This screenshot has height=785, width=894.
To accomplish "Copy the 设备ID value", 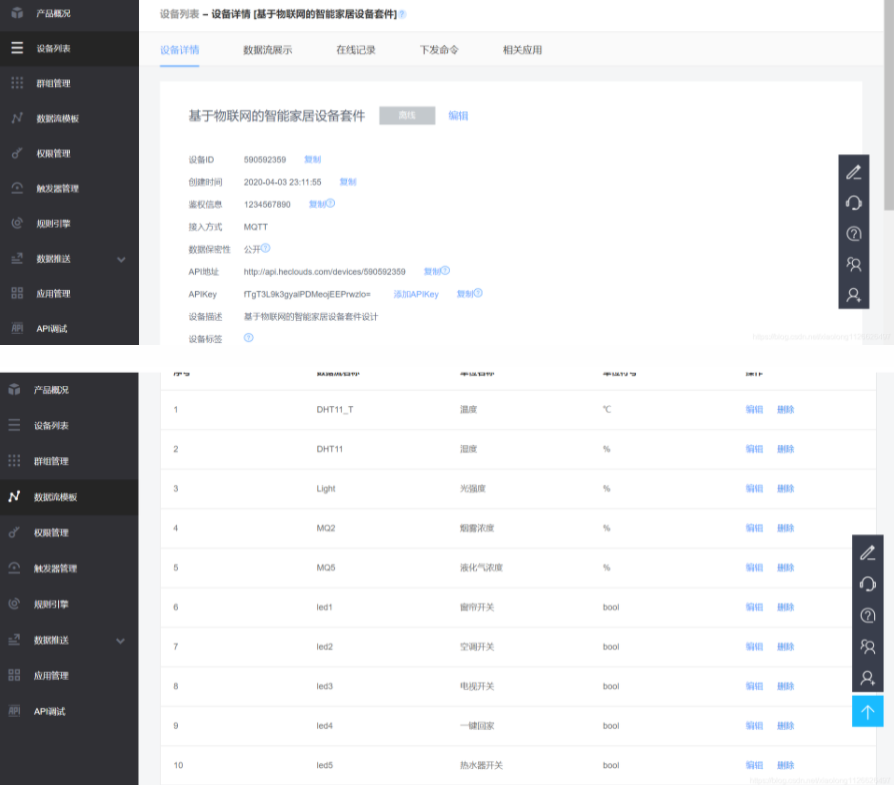I will [312, 159].
